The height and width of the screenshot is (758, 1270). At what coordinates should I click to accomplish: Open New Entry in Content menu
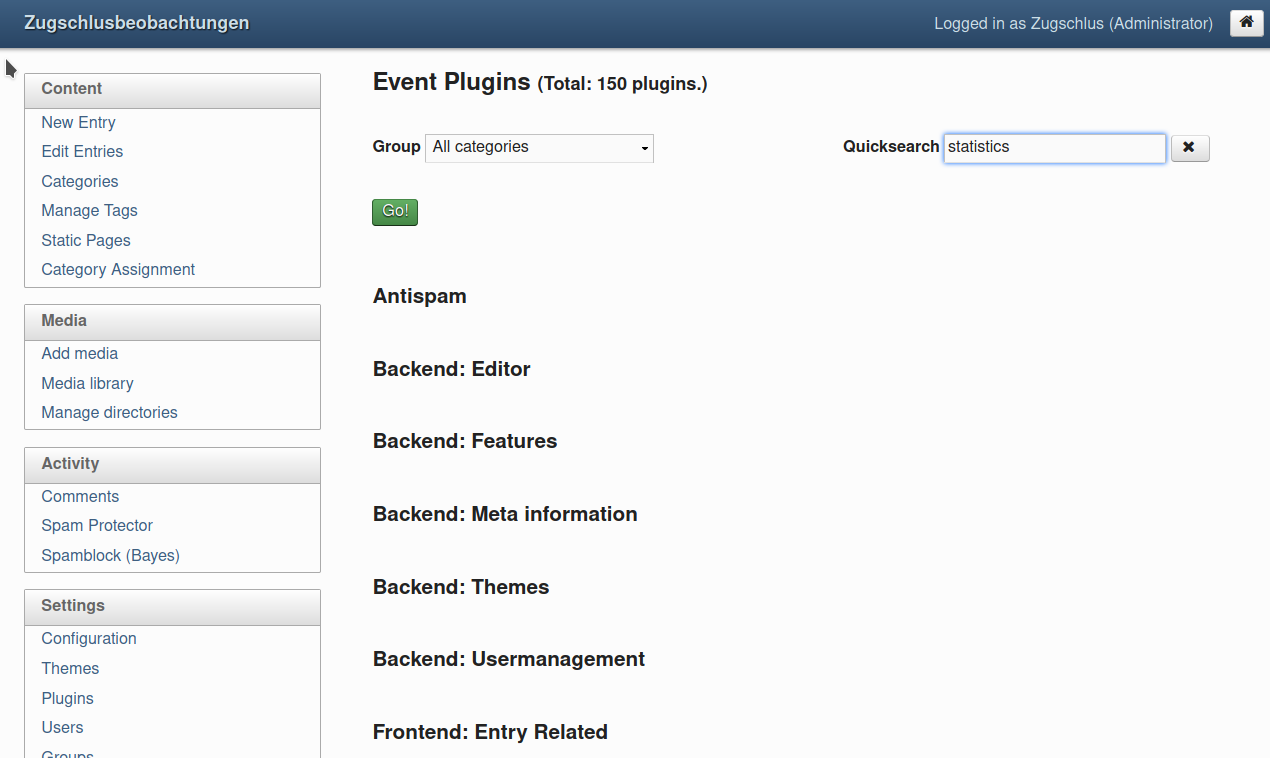pos(78,122)
